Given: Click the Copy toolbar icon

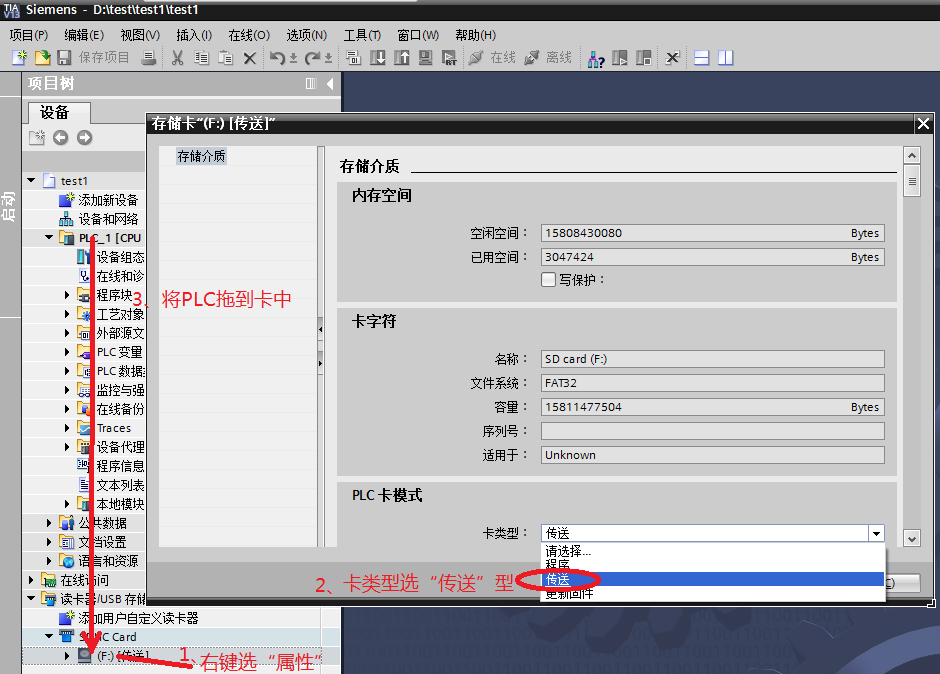Looking at the screenshot, I should 201,58.
